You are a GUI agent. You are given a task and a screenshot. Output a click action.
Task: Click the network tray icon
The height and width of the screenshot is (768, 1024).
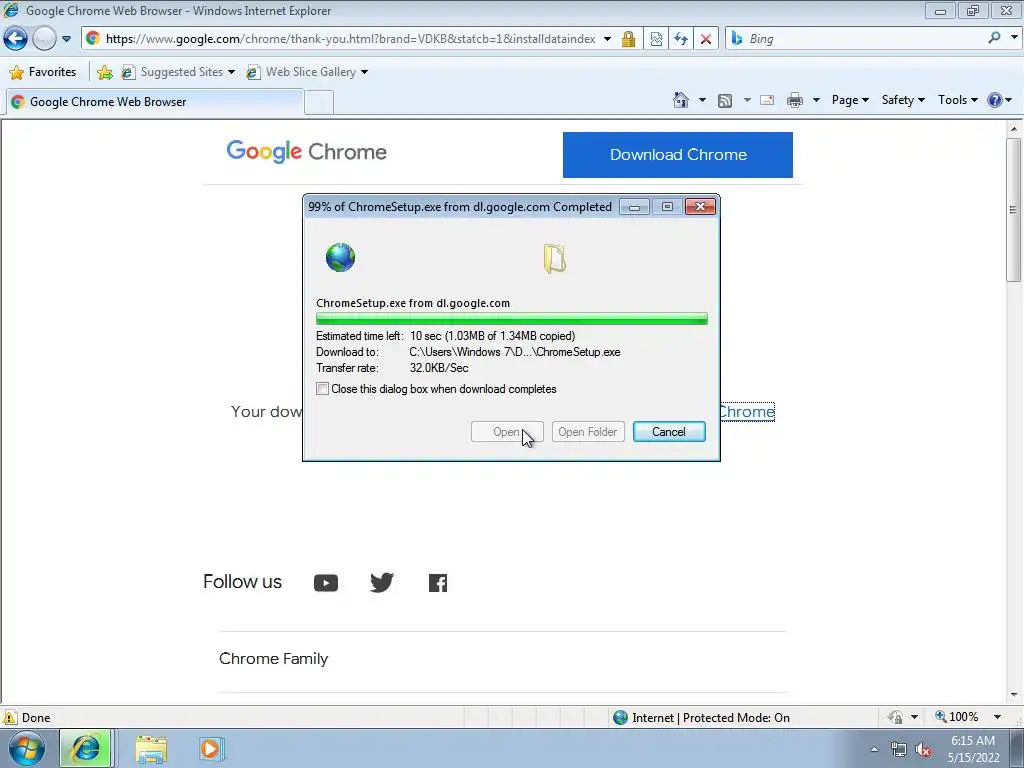(899, 750)
